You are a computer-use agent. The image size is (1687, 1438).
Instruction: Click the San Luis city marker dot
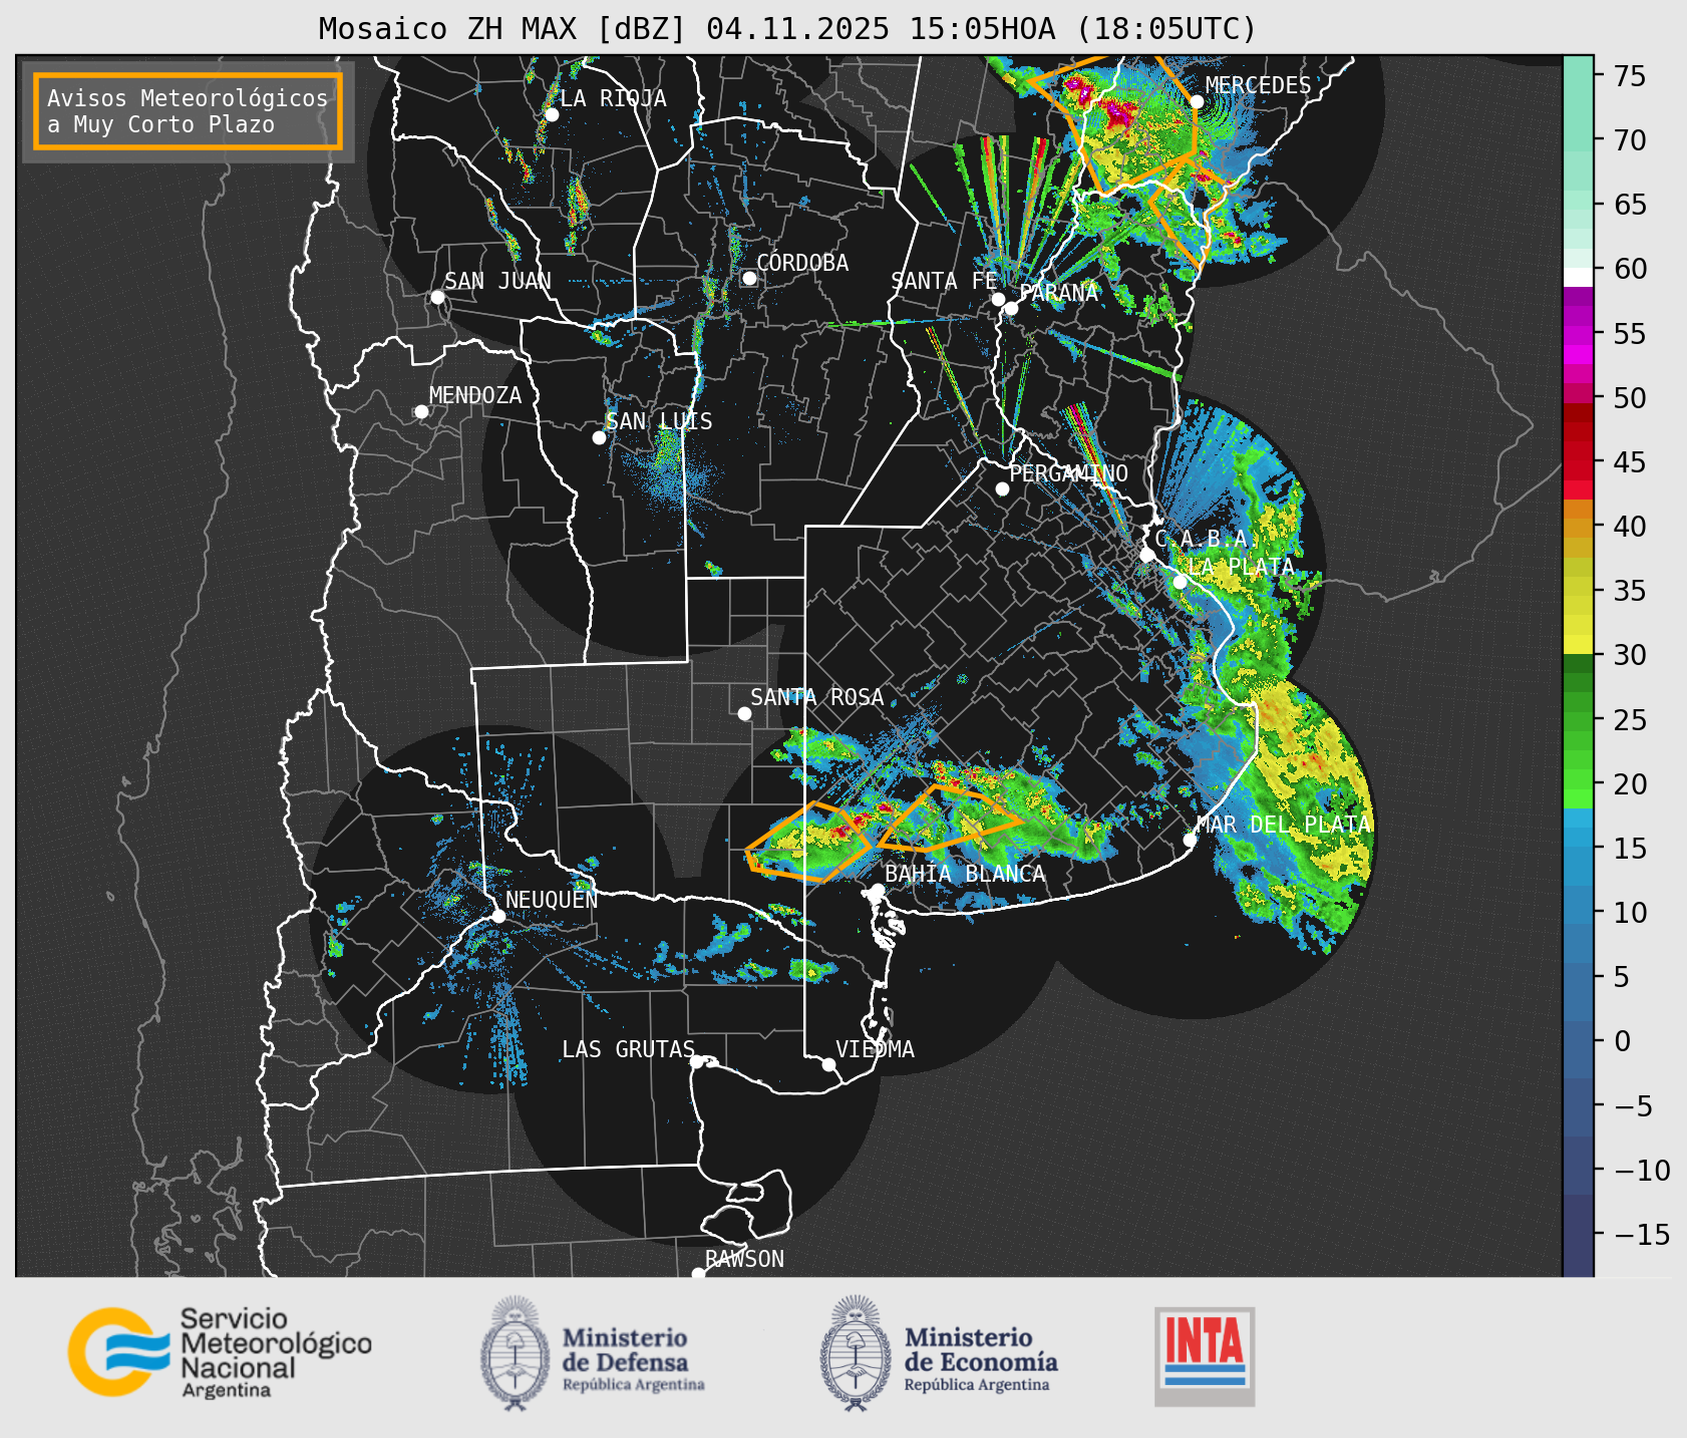click(599, 438)
